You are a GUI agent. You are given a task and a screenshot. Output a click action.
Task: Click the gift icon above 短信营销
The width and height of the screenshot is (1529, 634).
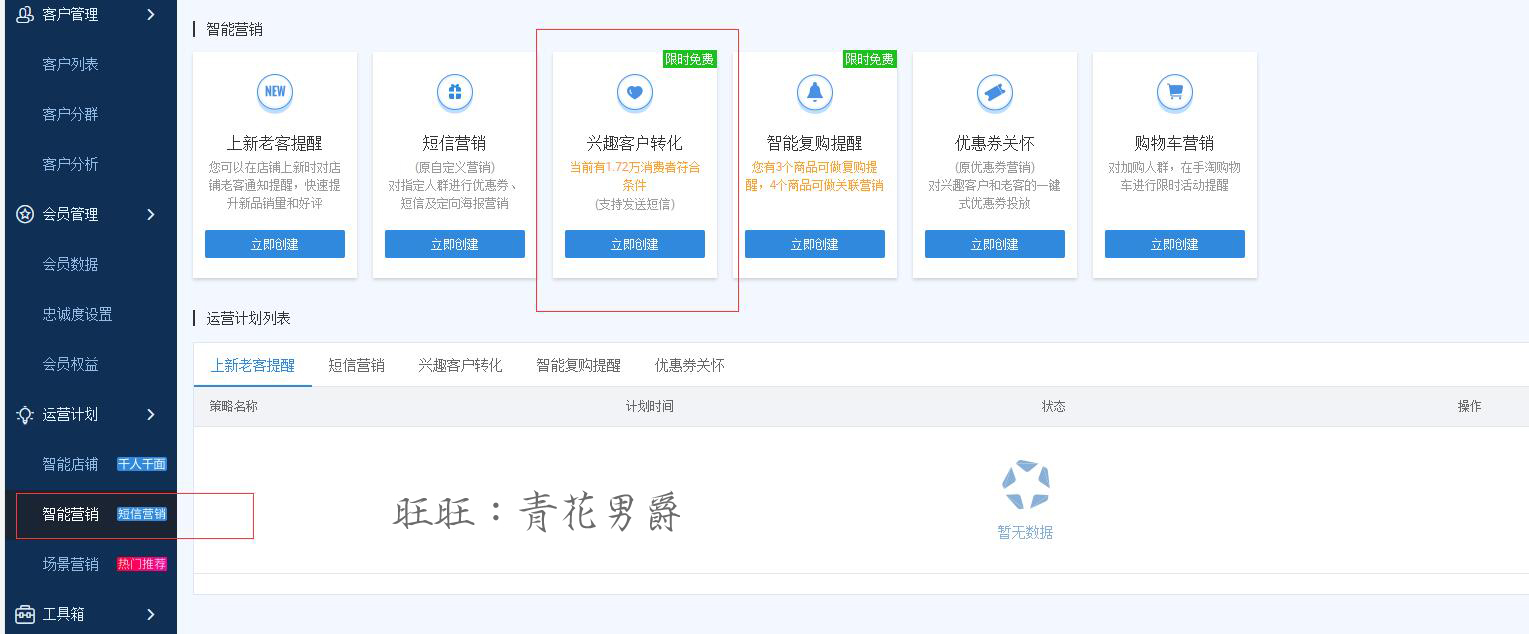[x=454, y=93]
